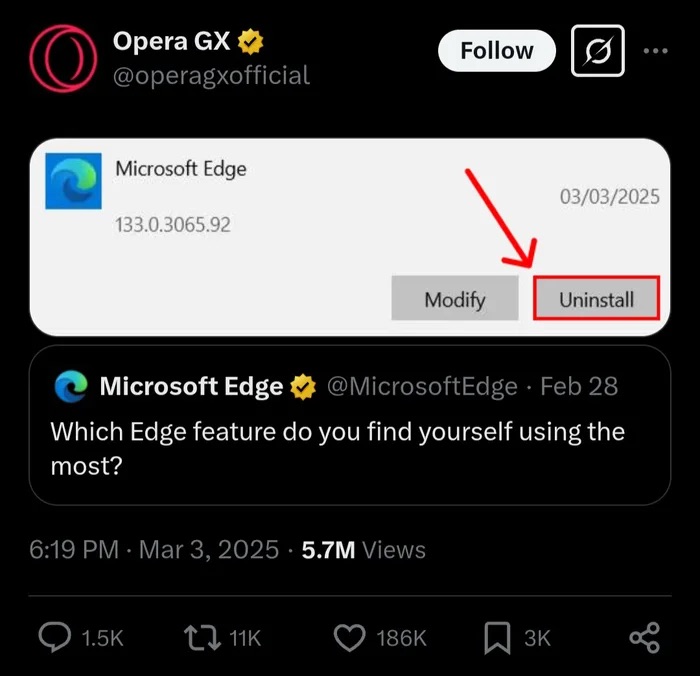The image size is (700, 676).
Task: Open the @MicrosoftEdge handle link
Action: [422, 387]
